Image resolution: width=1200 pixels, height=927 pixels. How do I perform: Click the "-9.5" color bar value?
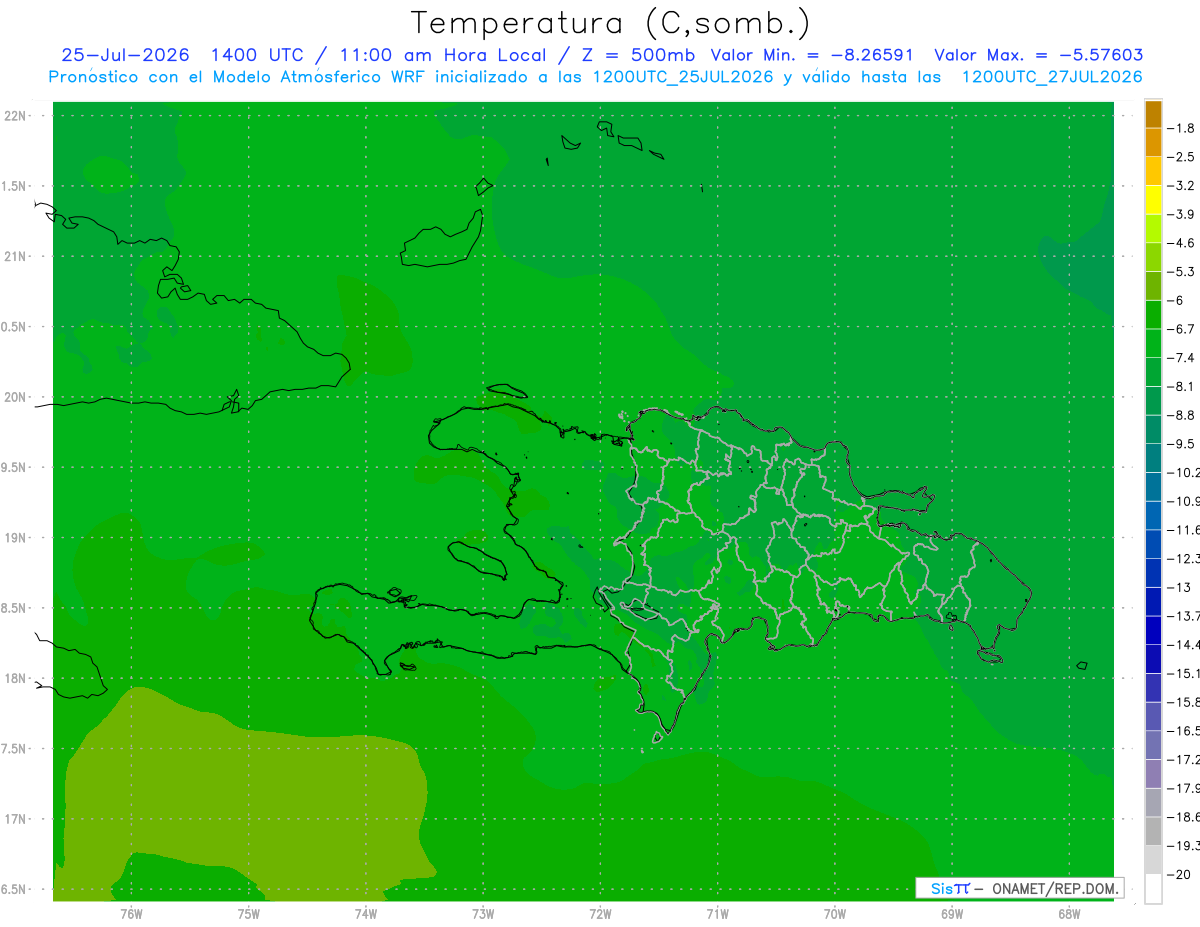(1180, 444)
